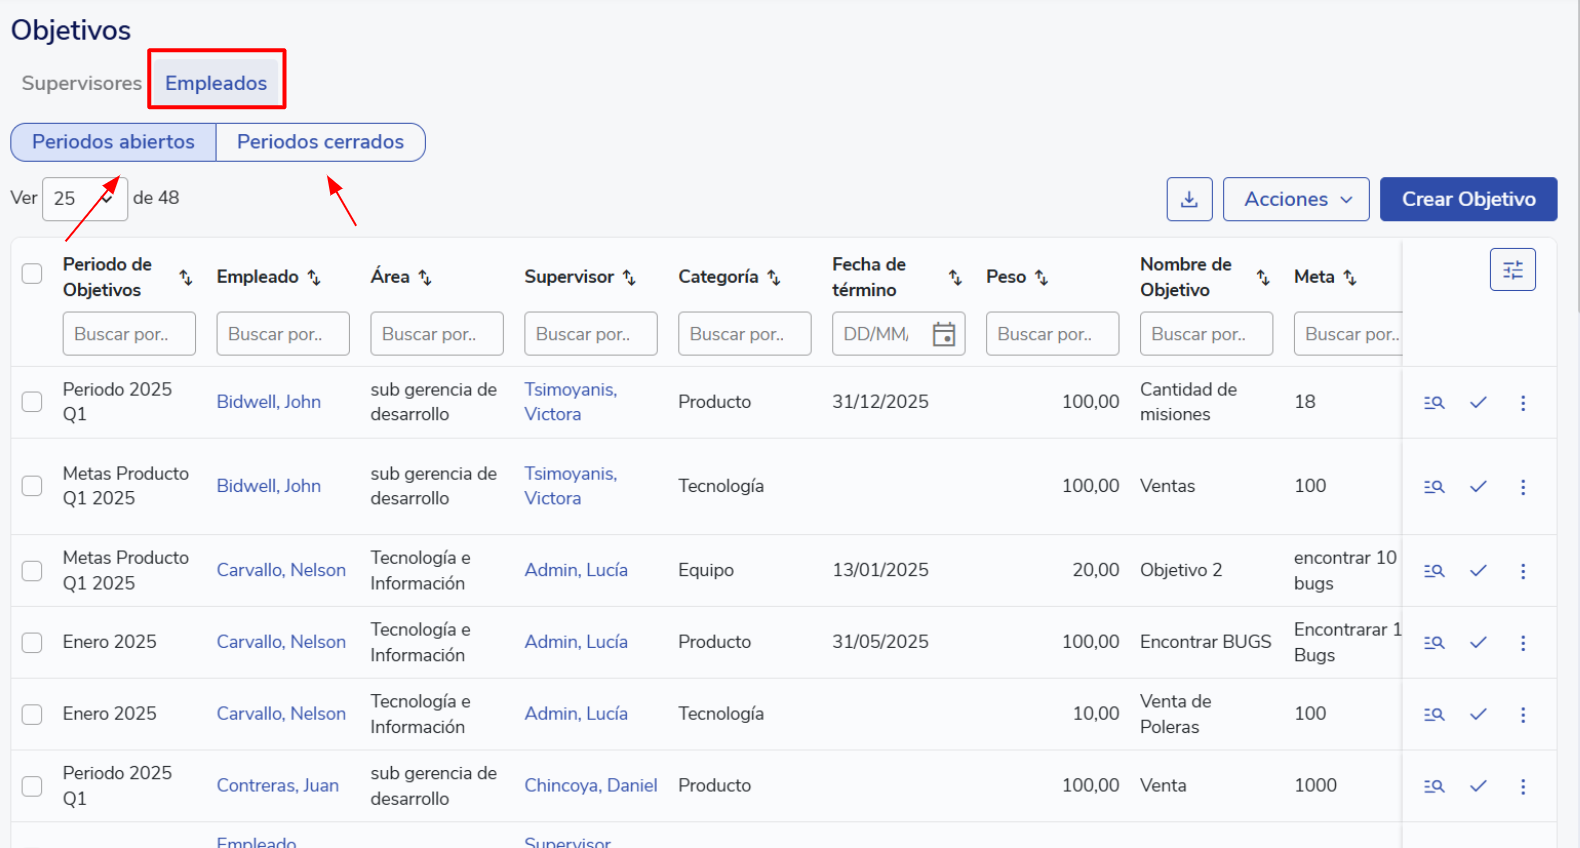Open the column settings filter icon
Screen dimensions: 1580x848
(1512, 270)
